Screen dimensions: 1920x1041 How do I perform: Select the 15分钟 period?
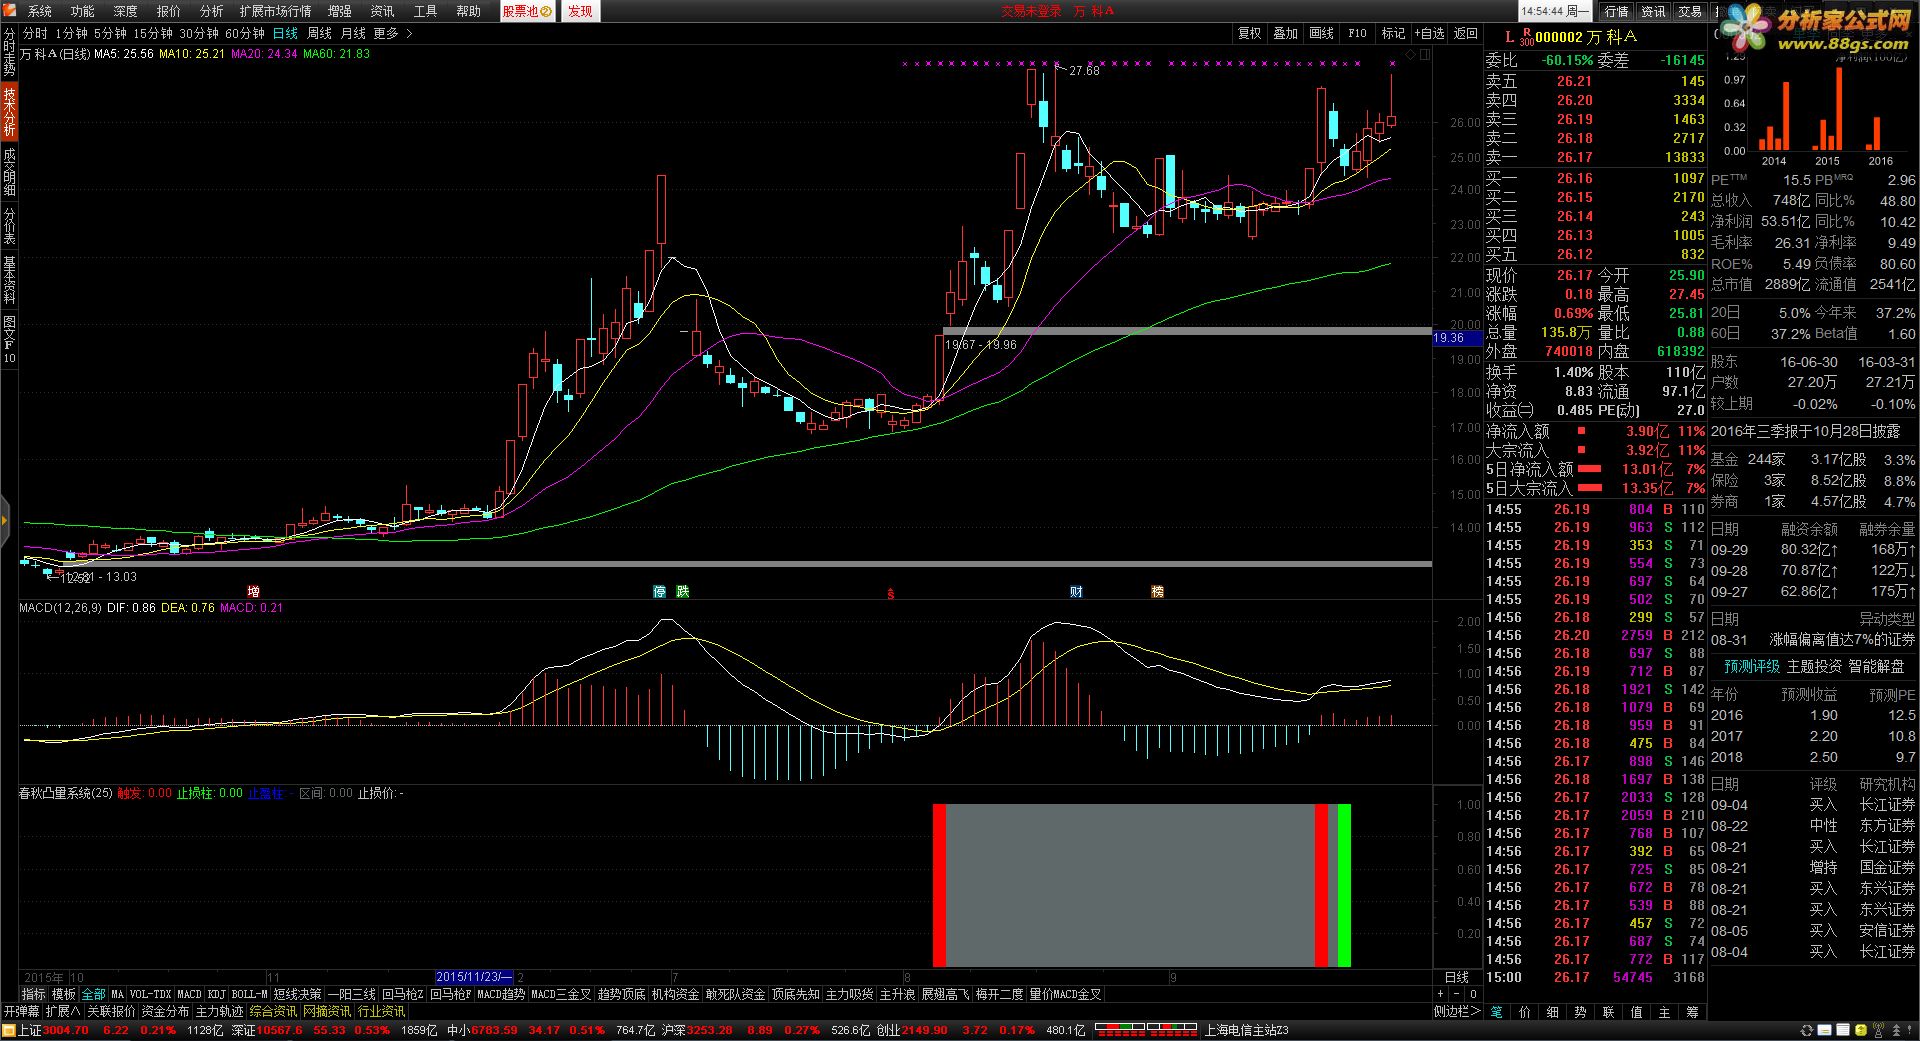pyautogui.click(x=153, y=33)
